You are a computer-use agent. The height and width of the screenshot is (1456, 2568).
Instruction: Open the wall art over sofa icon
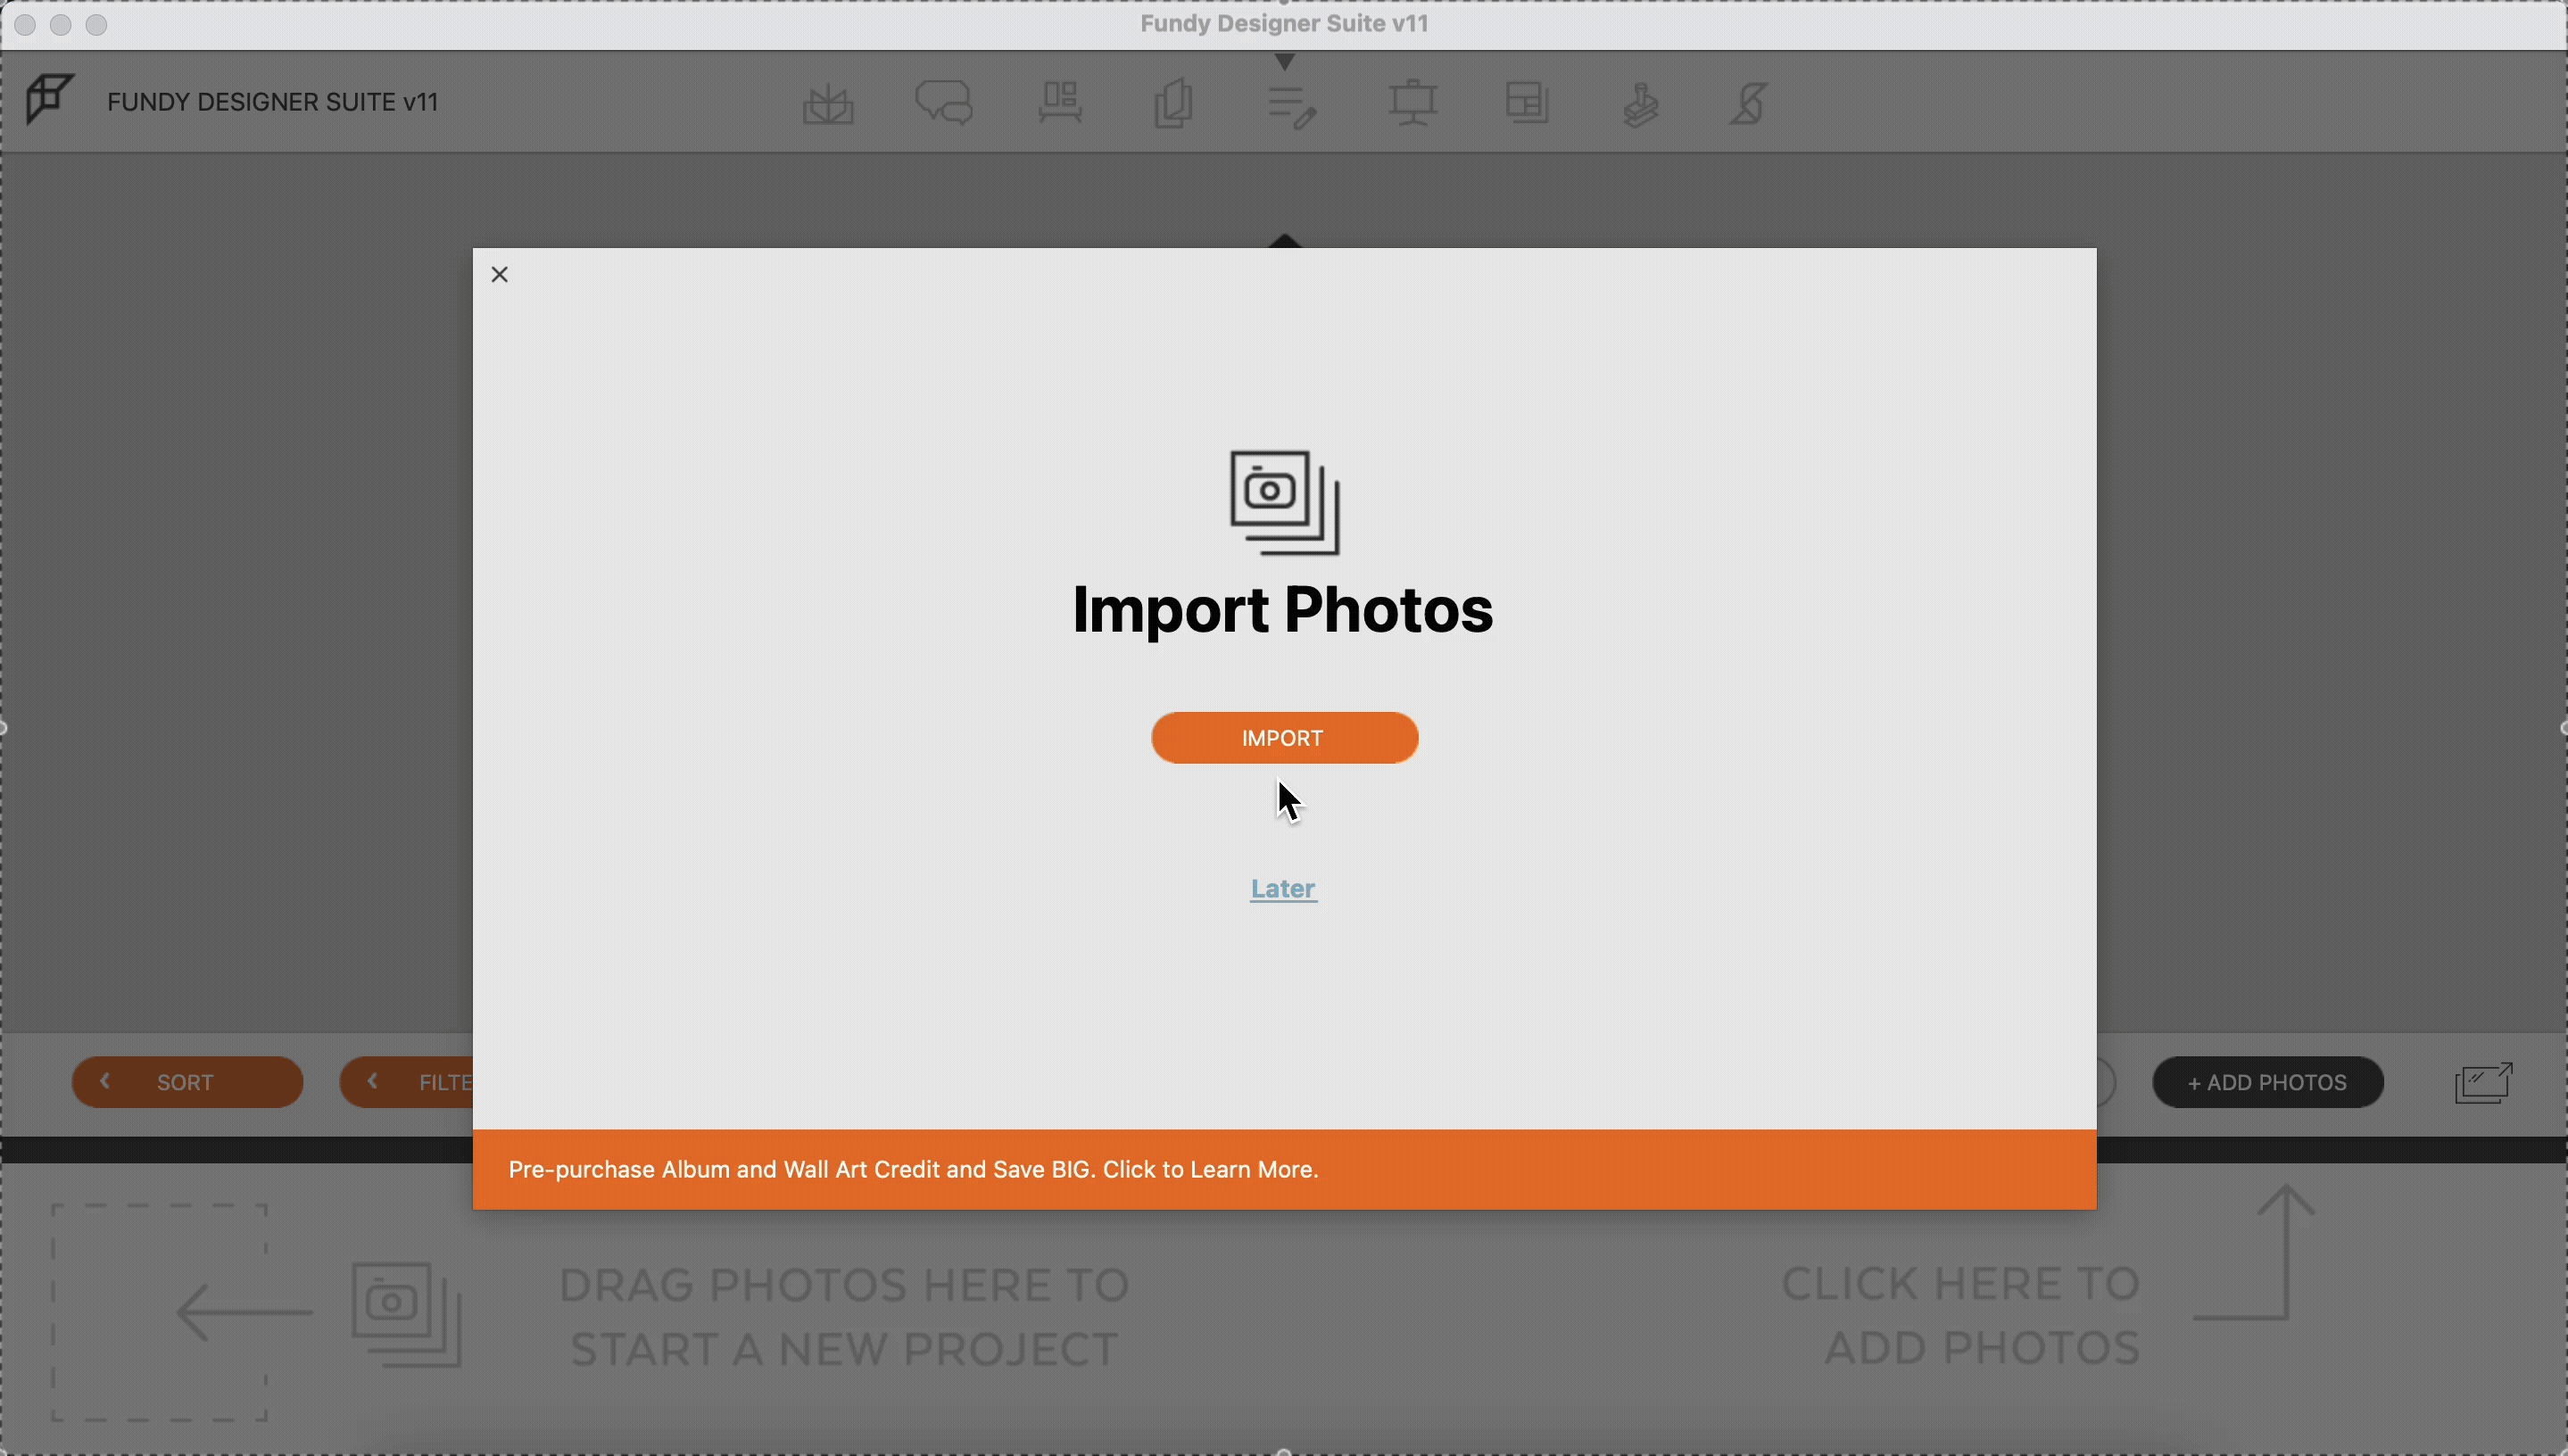click(1060, 103)
